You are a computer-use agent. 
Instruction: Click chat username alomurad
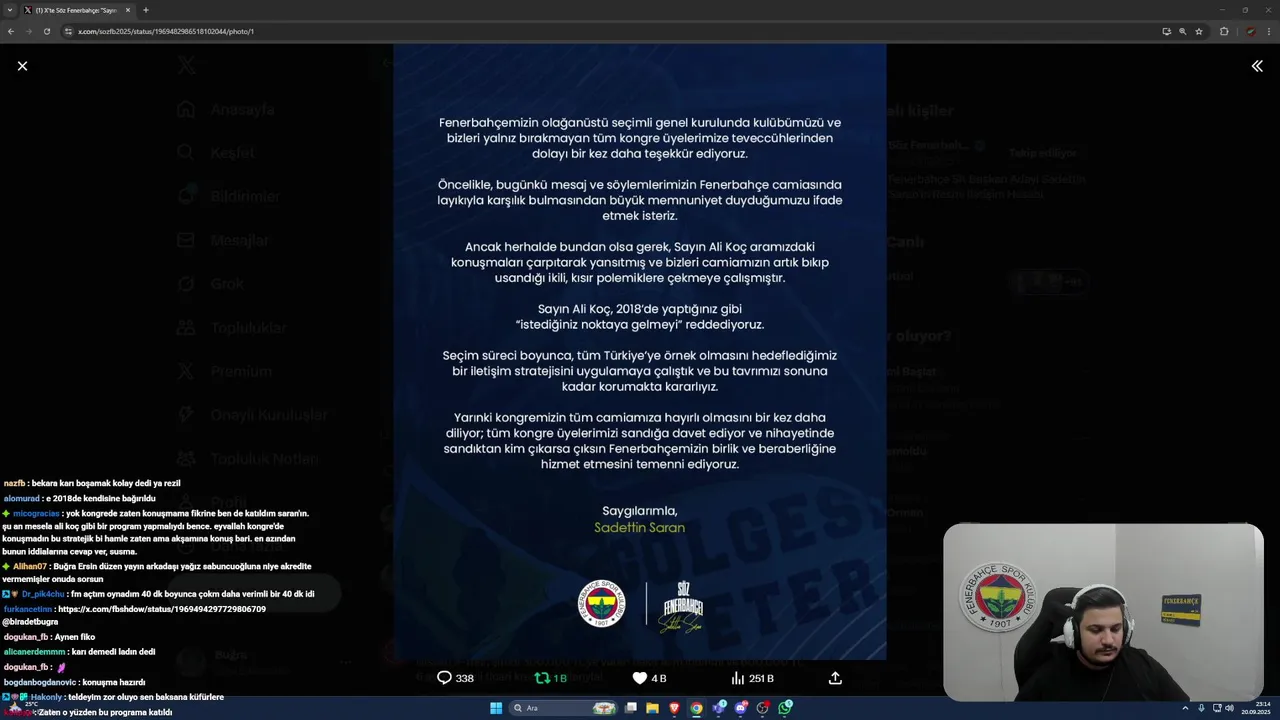tap(22, 498)
